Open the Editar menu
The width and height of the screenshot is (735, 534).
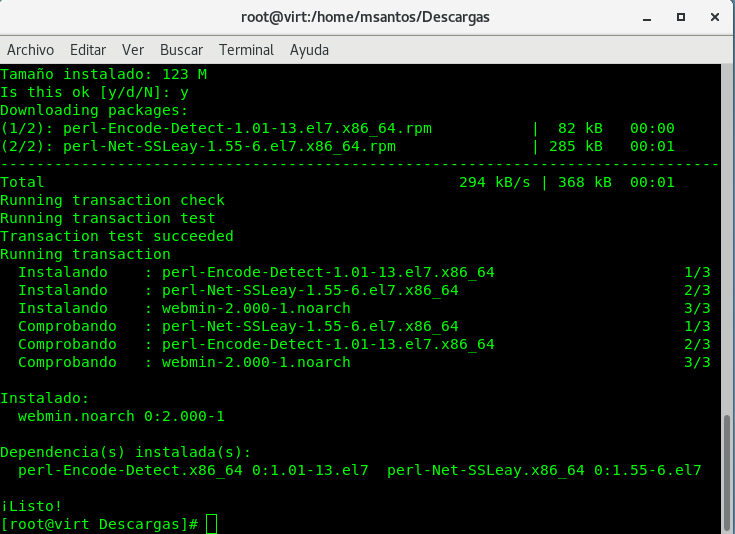coord(88,49)
